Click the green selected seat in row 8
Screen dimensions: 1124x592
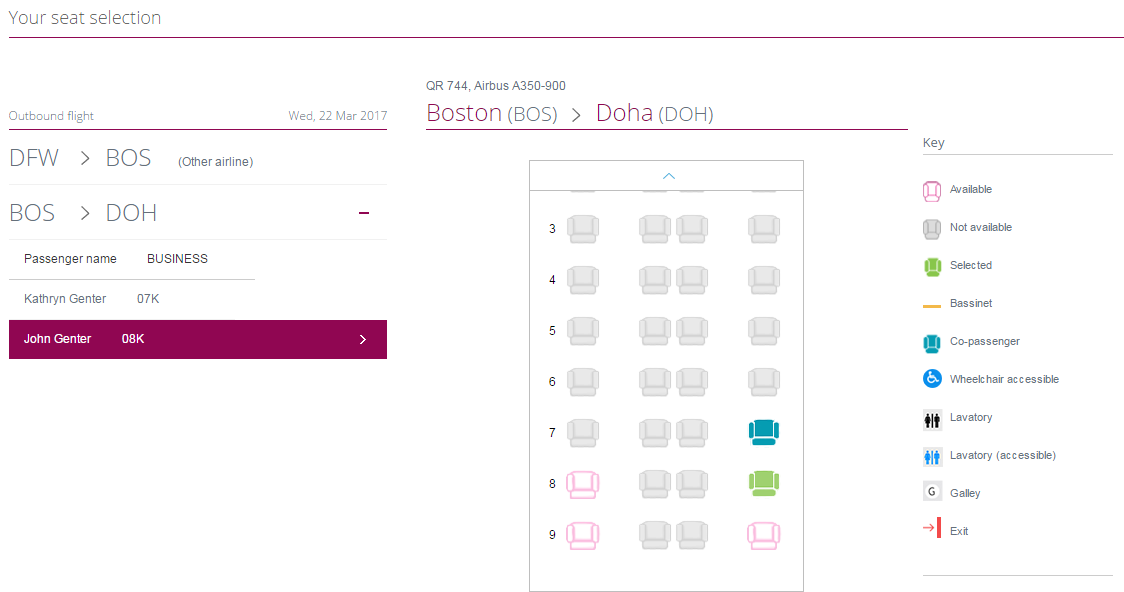tap(763, 484)
